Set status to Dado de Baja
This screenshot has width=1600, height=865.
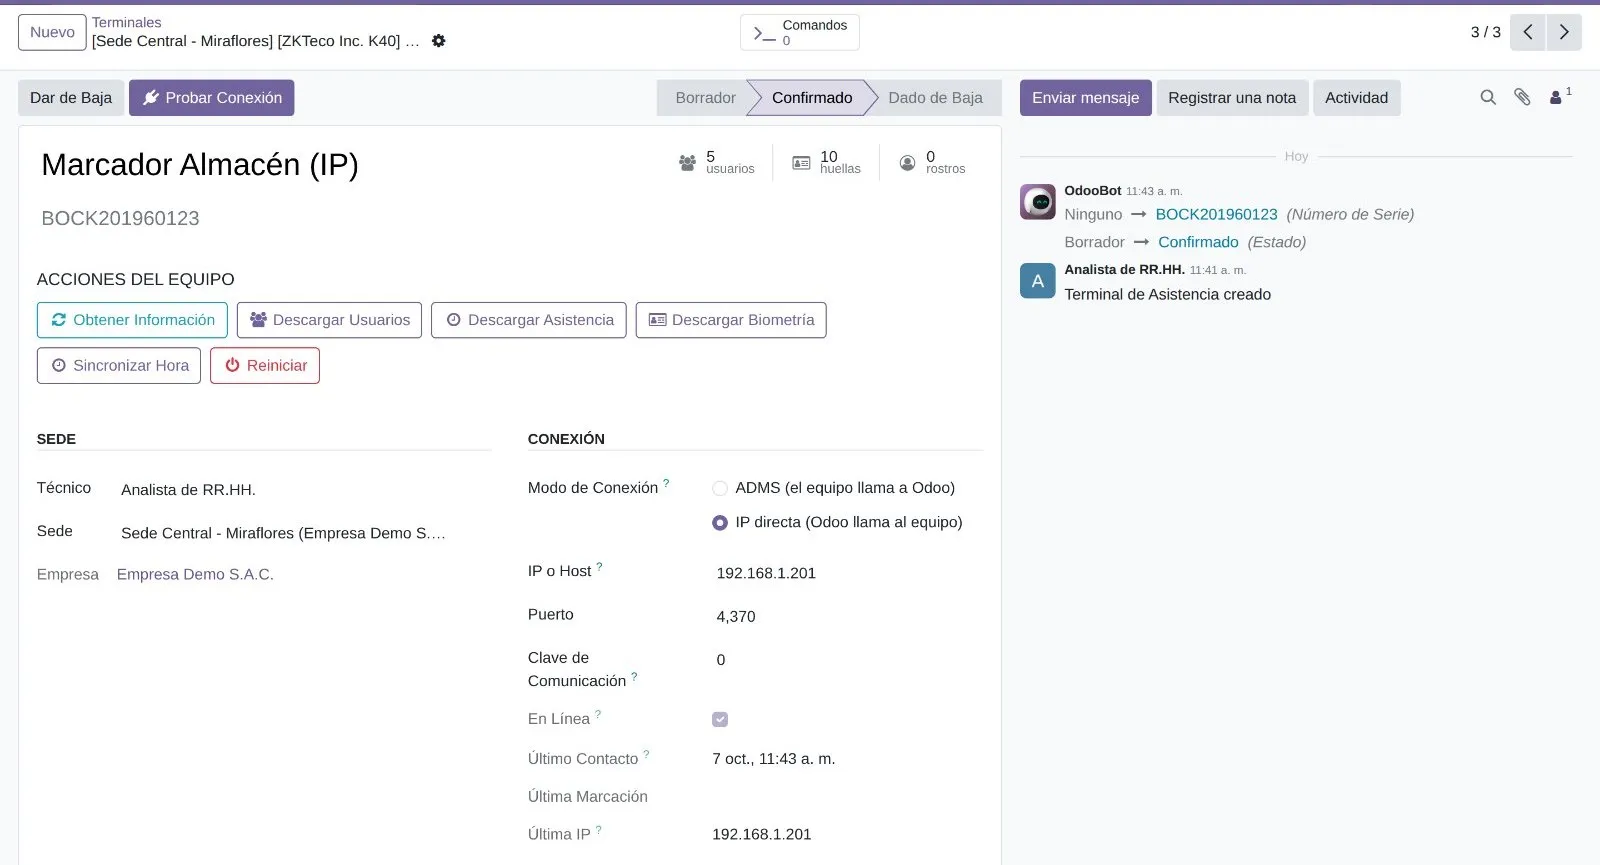(935, 98)
